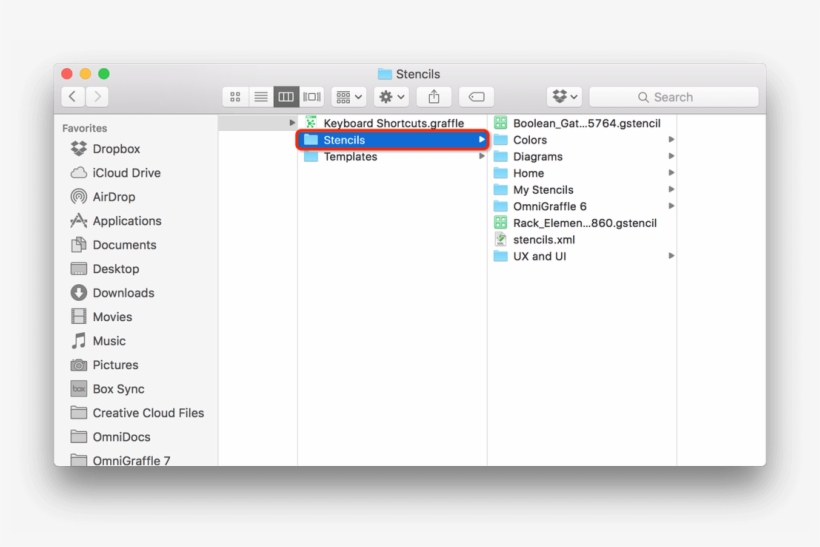Open Music in the sidebar
The image size is (820, 547).
pyautogui.click(x=98, y=341)
